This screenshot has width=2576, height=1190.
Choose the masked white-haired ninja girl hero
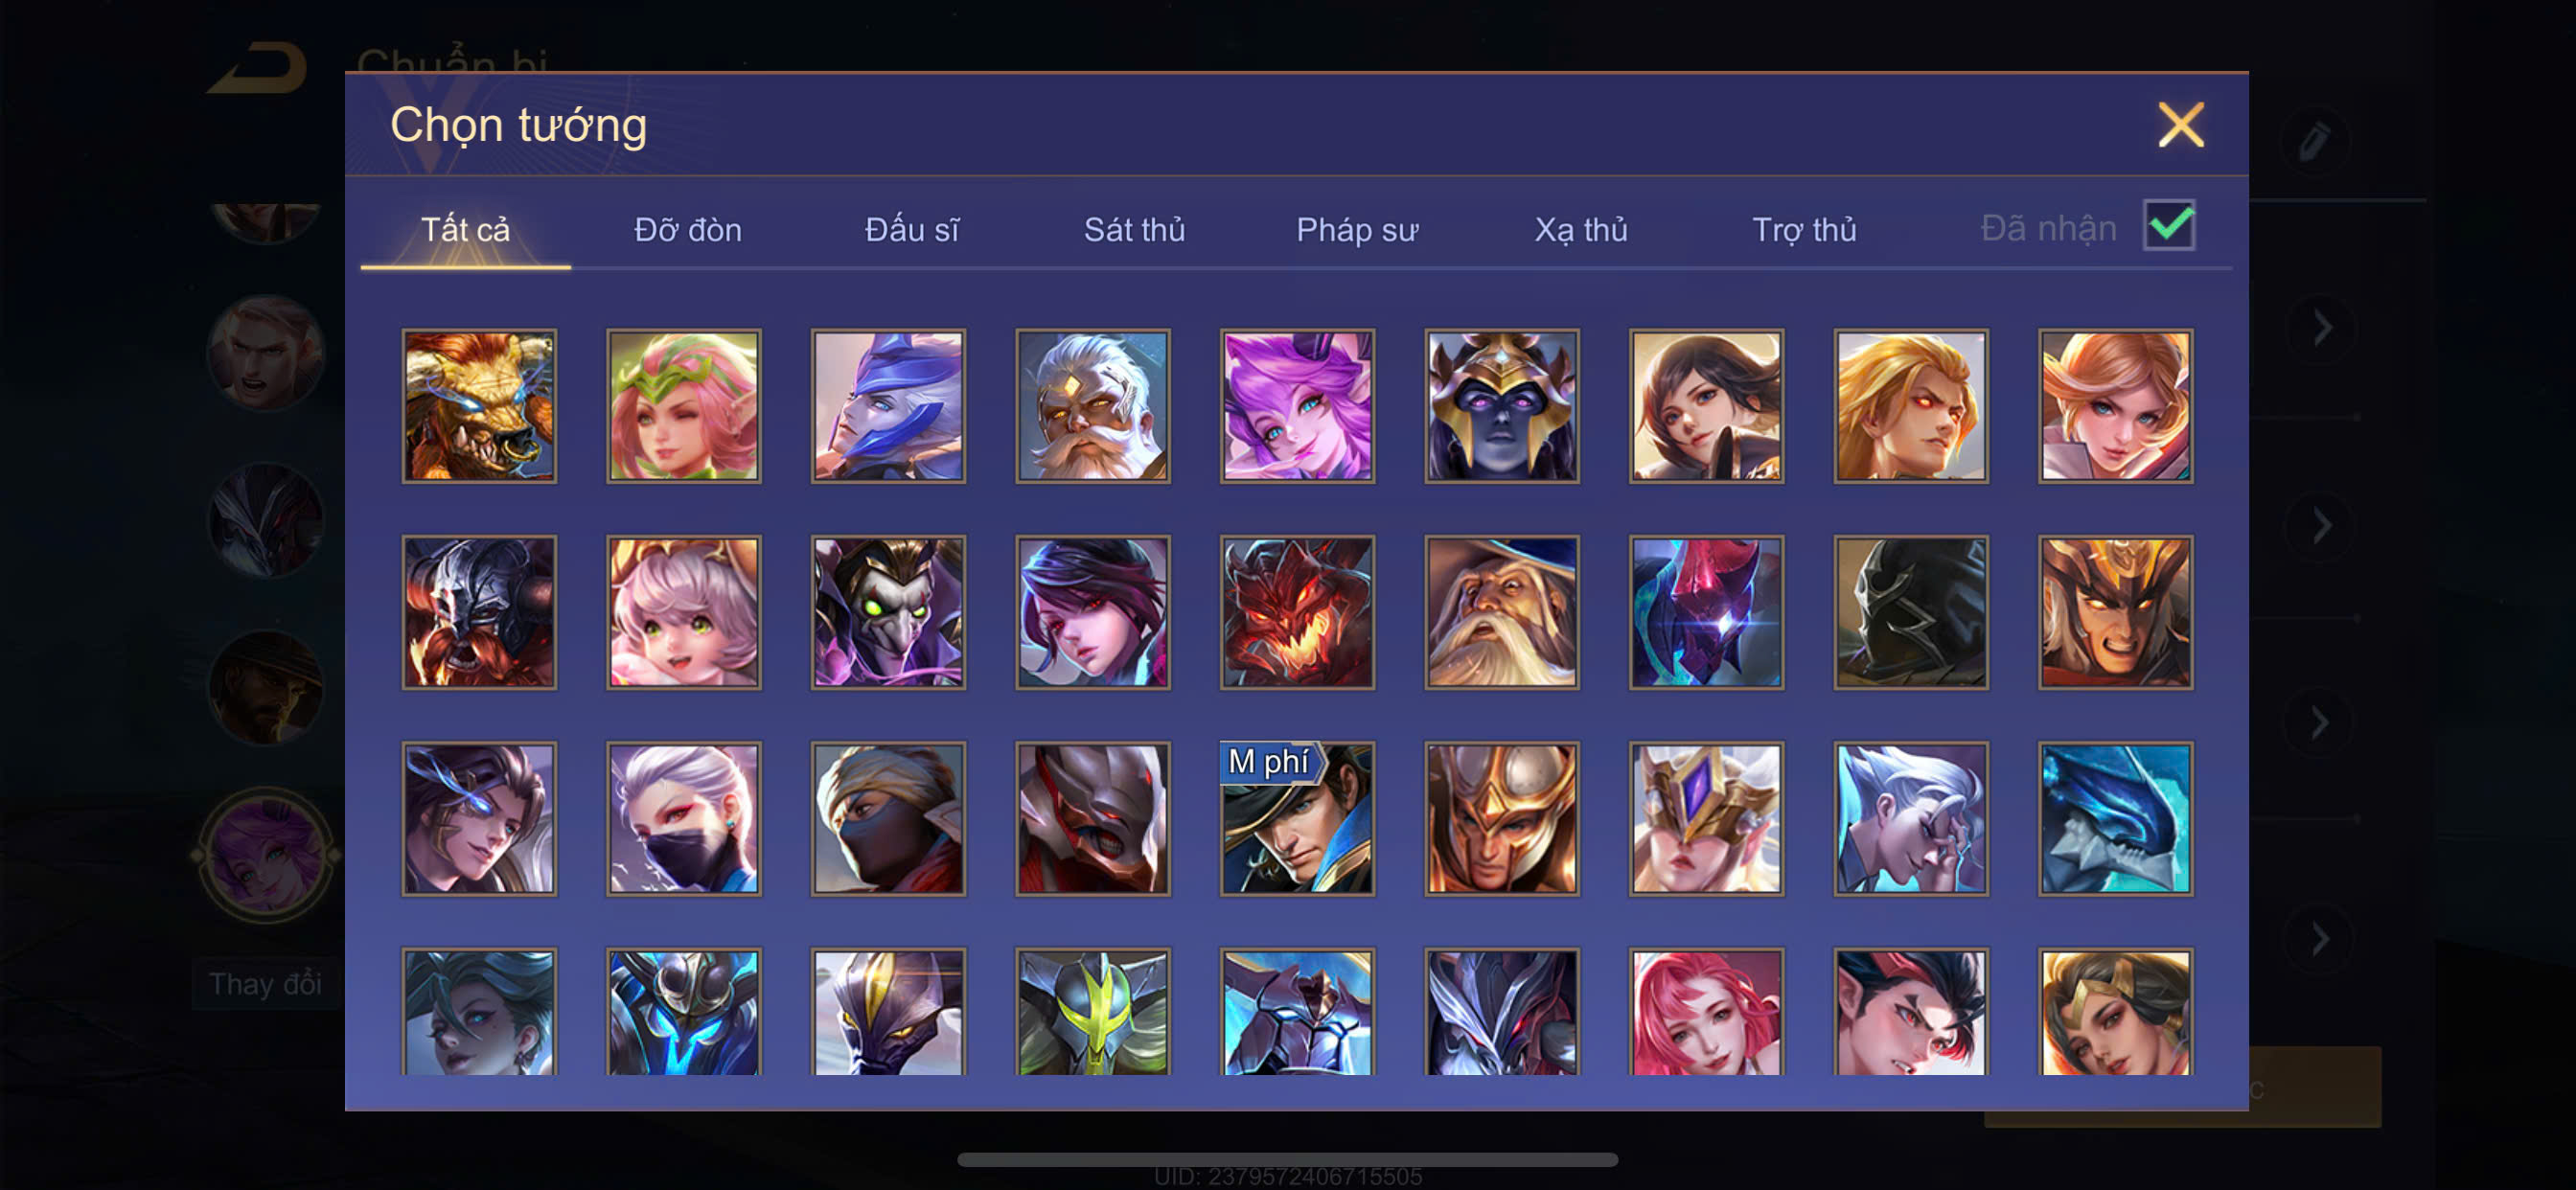pos(683,818)
